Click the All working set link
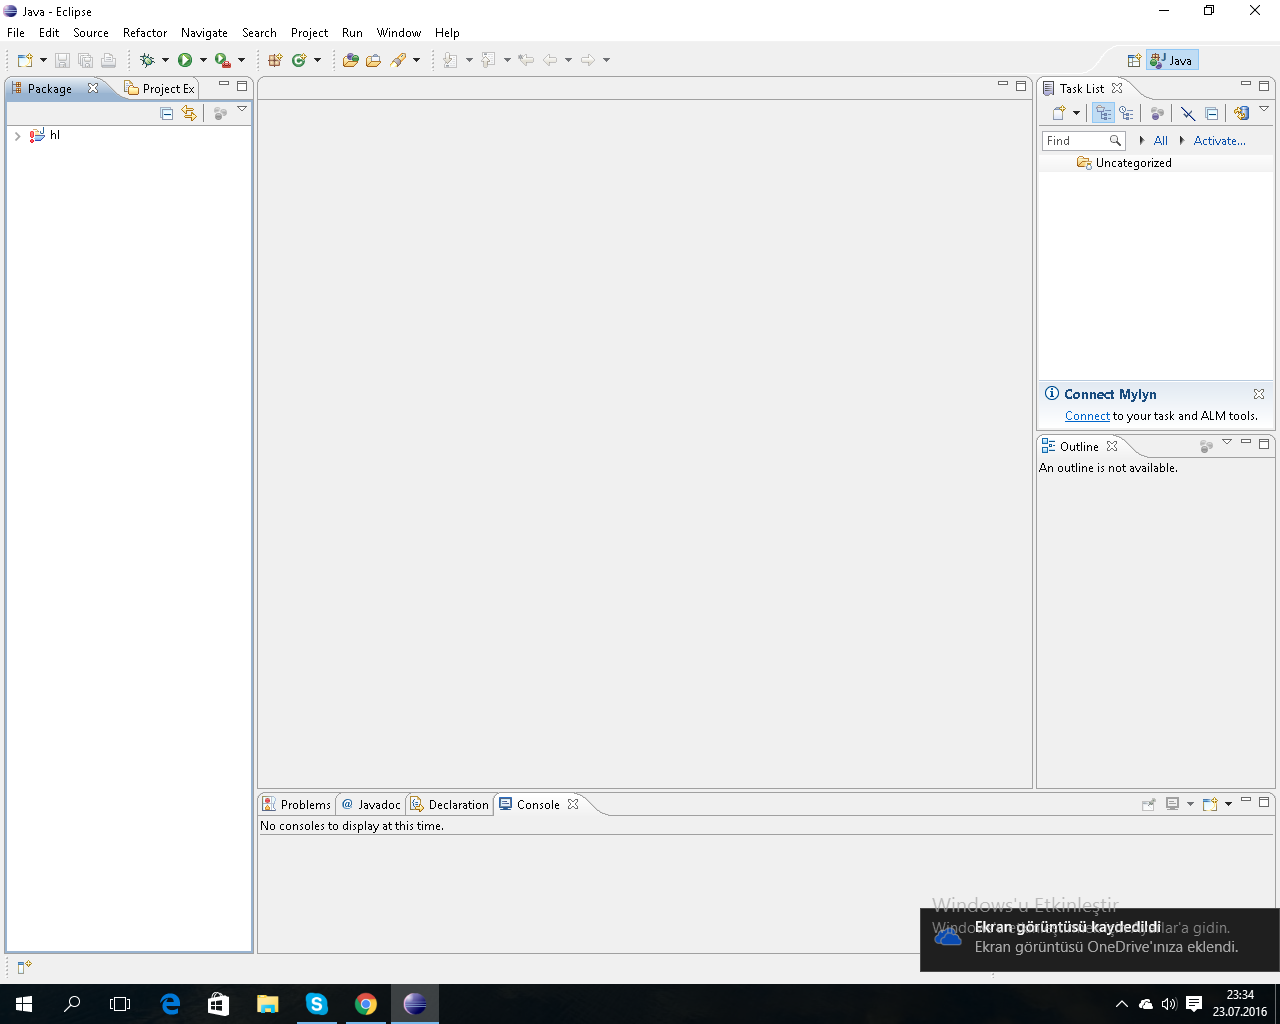The image size is (1280, 1024). [1160, 141]
